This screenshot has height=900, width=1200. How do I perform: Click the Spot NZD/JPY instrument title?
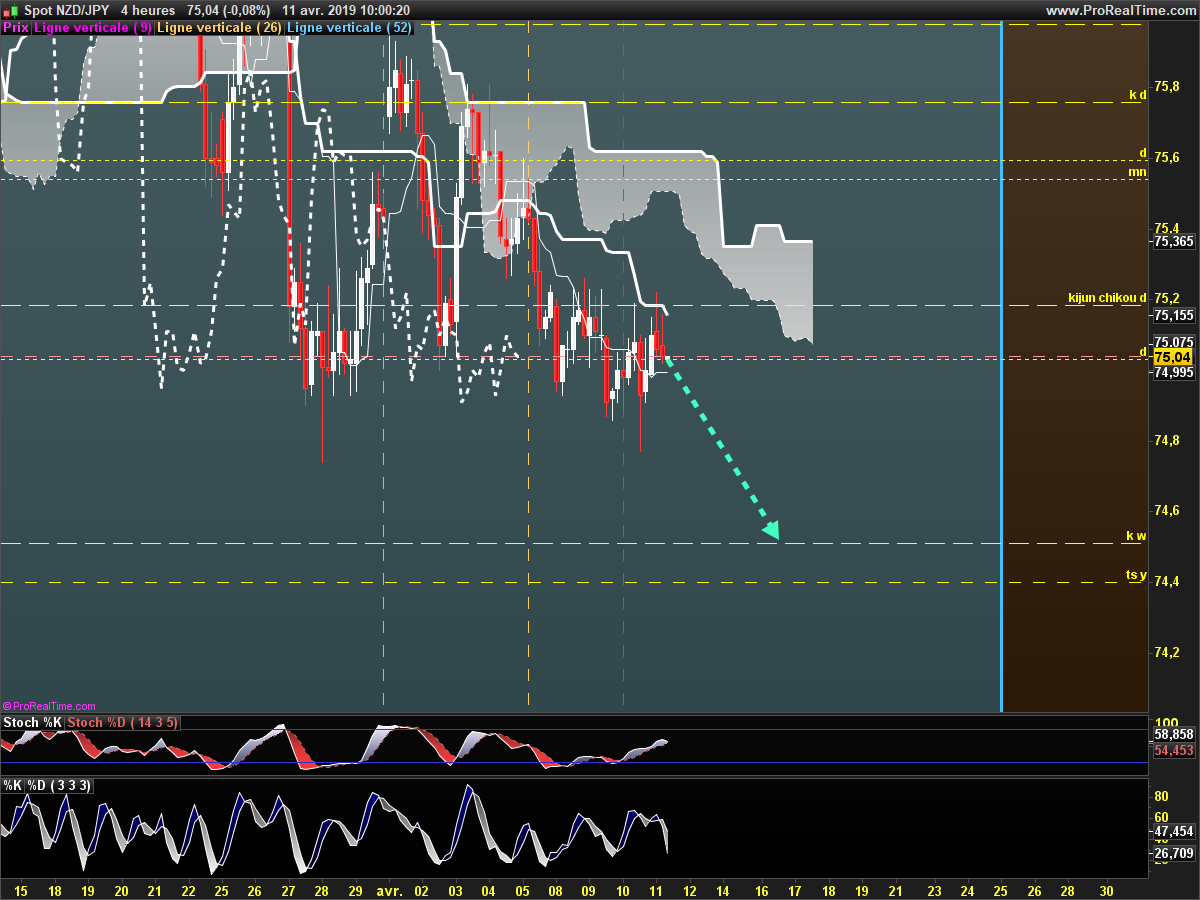click(66, 10)
